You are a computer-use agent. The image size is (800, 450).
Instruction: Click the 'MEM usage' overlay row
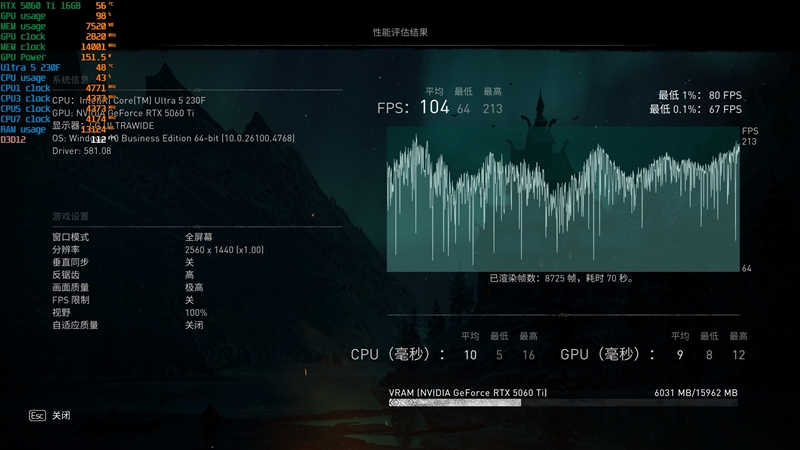pyautogui.click(x=56, y=26)
